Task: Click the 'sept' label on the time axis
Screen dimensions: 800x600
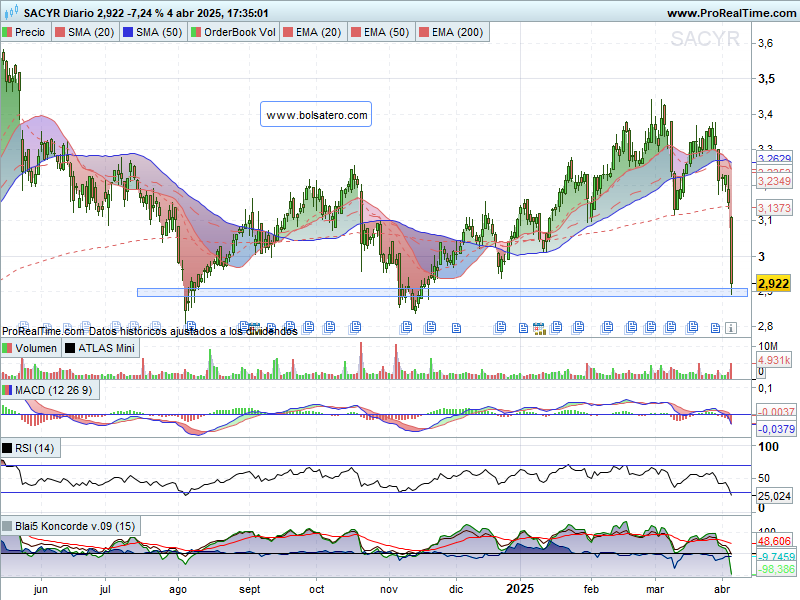Action: tap(249, 589)
